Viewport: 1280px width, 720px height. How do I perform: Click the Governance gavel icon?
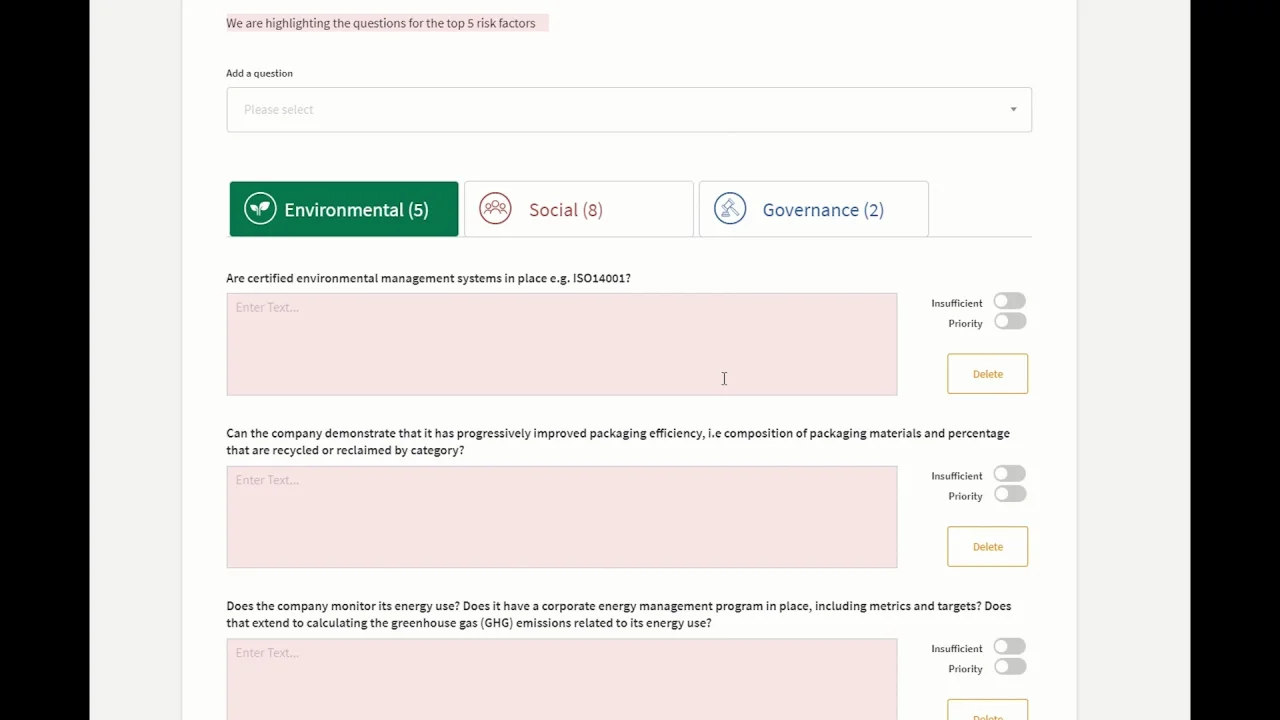pyautogui.click(x=730, y=209)
